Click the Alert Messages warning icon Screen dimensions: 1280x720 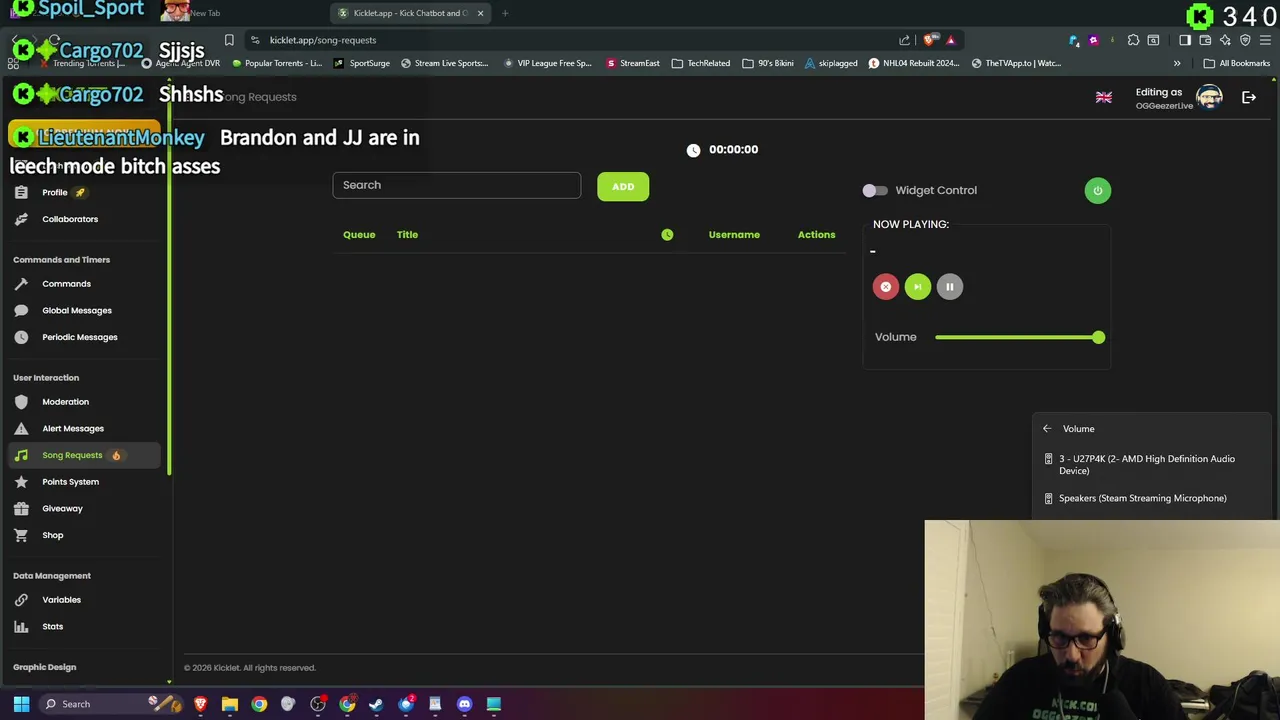[21, 429]
